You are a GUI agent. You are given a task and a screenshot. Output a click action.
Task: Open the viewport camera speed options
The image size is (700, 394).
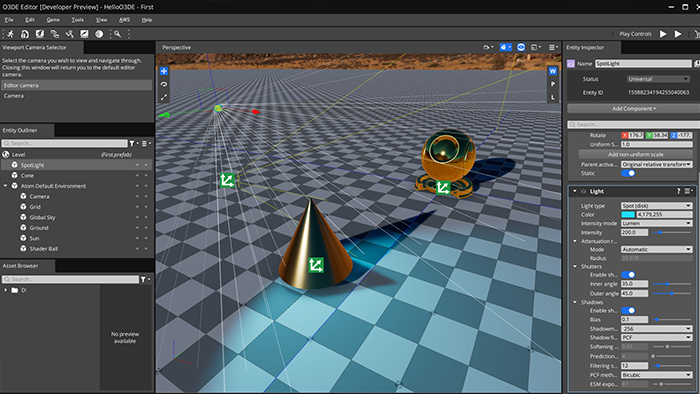click(488, 47)
